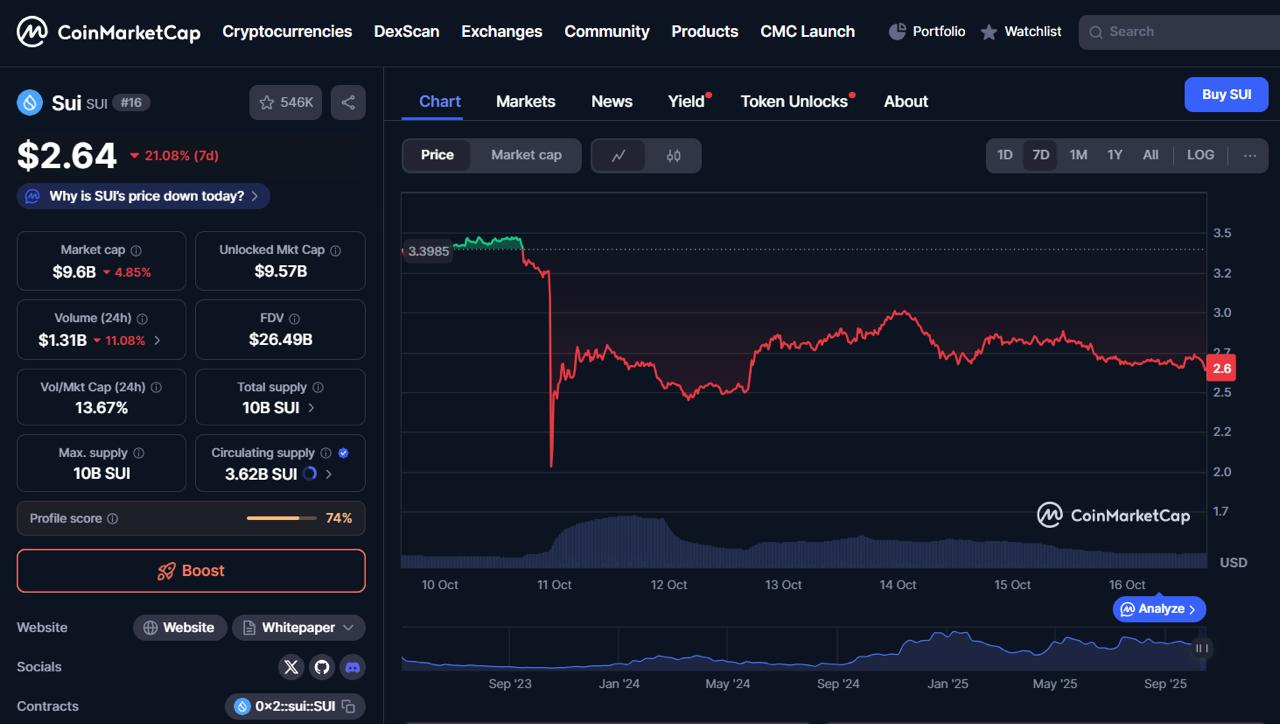Copy the SUI contract address
Screen dimensions: 1280x724
349,706
